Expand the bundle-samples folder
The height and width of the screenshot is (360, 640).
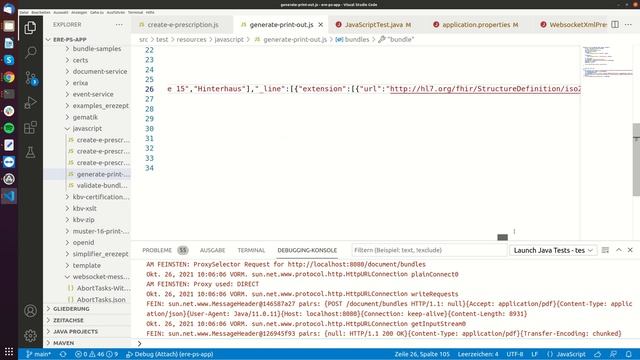point(97,49)
